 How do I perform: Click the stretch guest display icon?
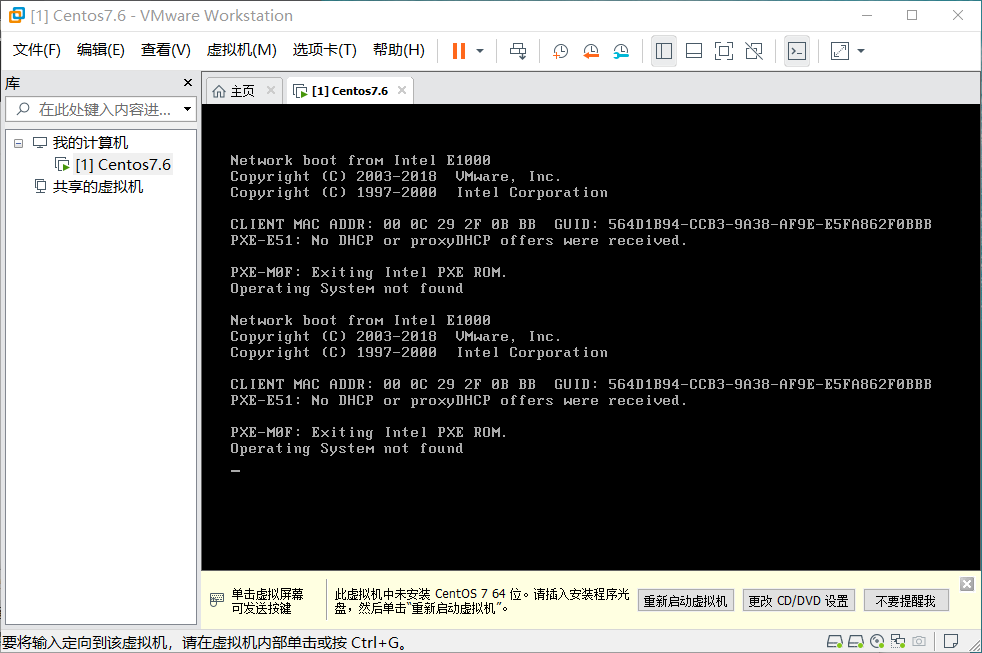click(840, 51)
